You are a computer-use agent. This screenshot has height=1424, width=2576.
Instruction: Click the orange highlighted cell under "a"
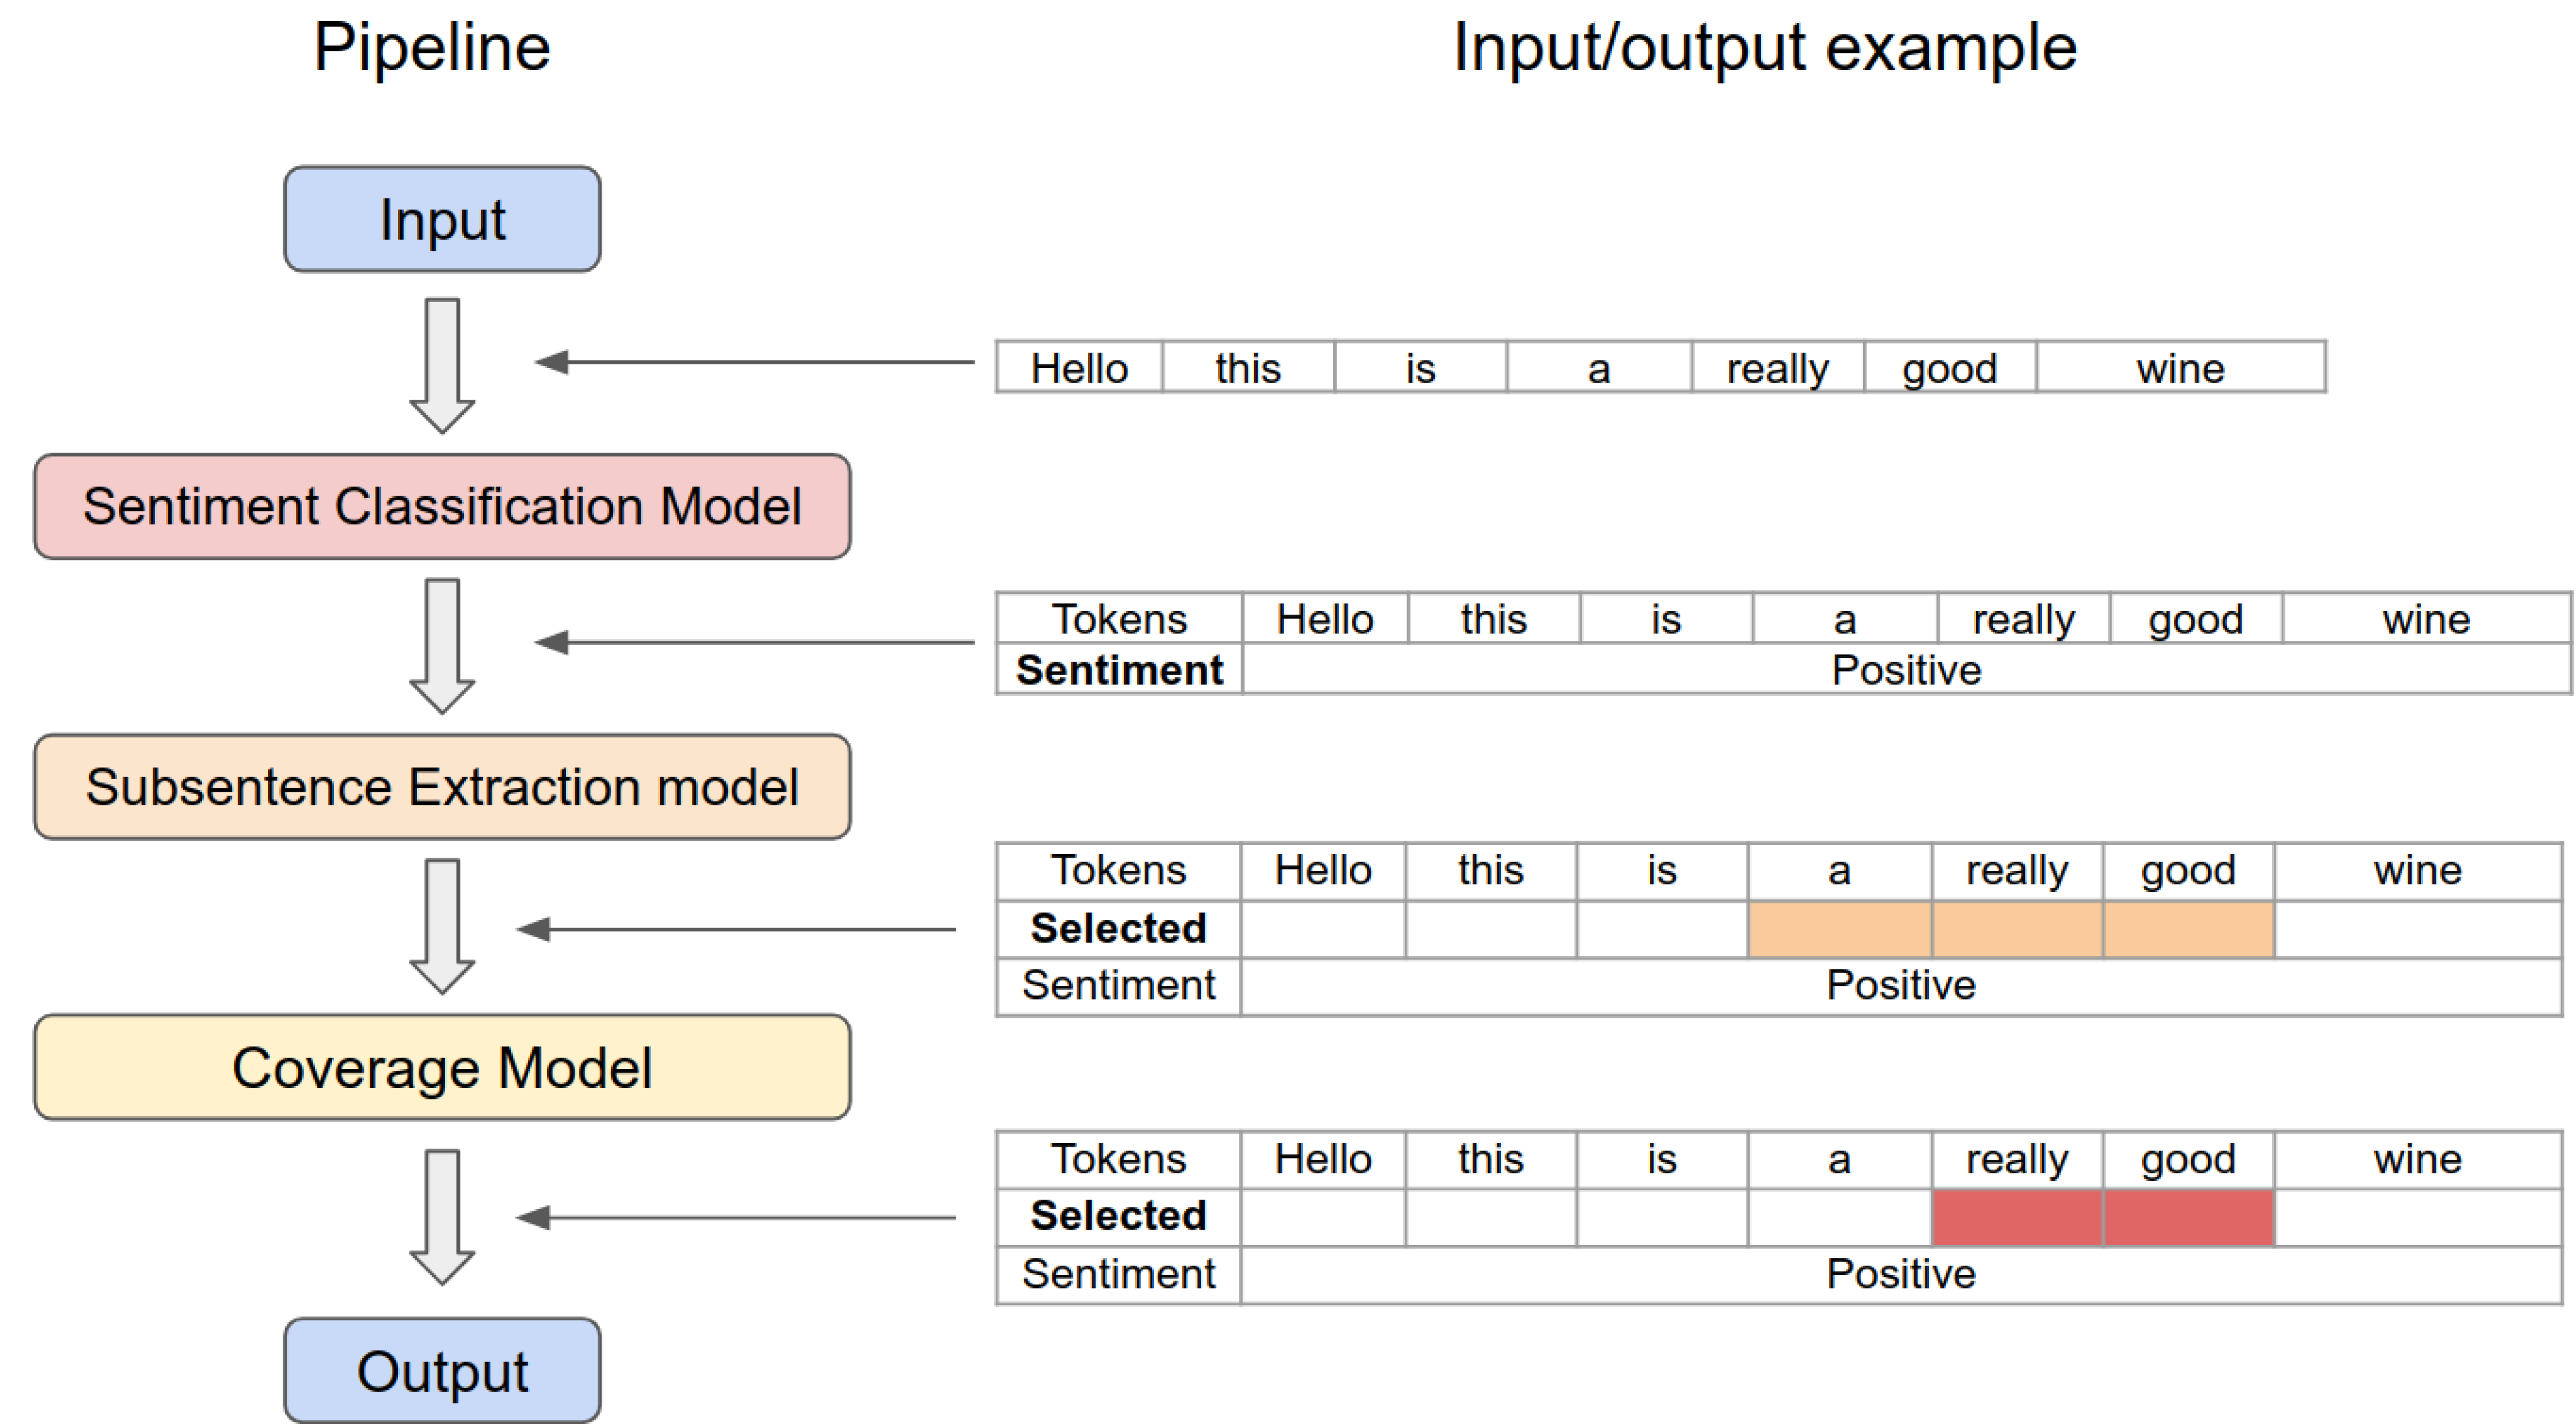(1839, 930)
